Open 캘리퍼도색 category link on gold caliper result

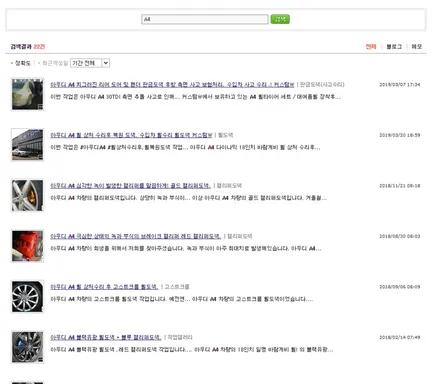229,186
